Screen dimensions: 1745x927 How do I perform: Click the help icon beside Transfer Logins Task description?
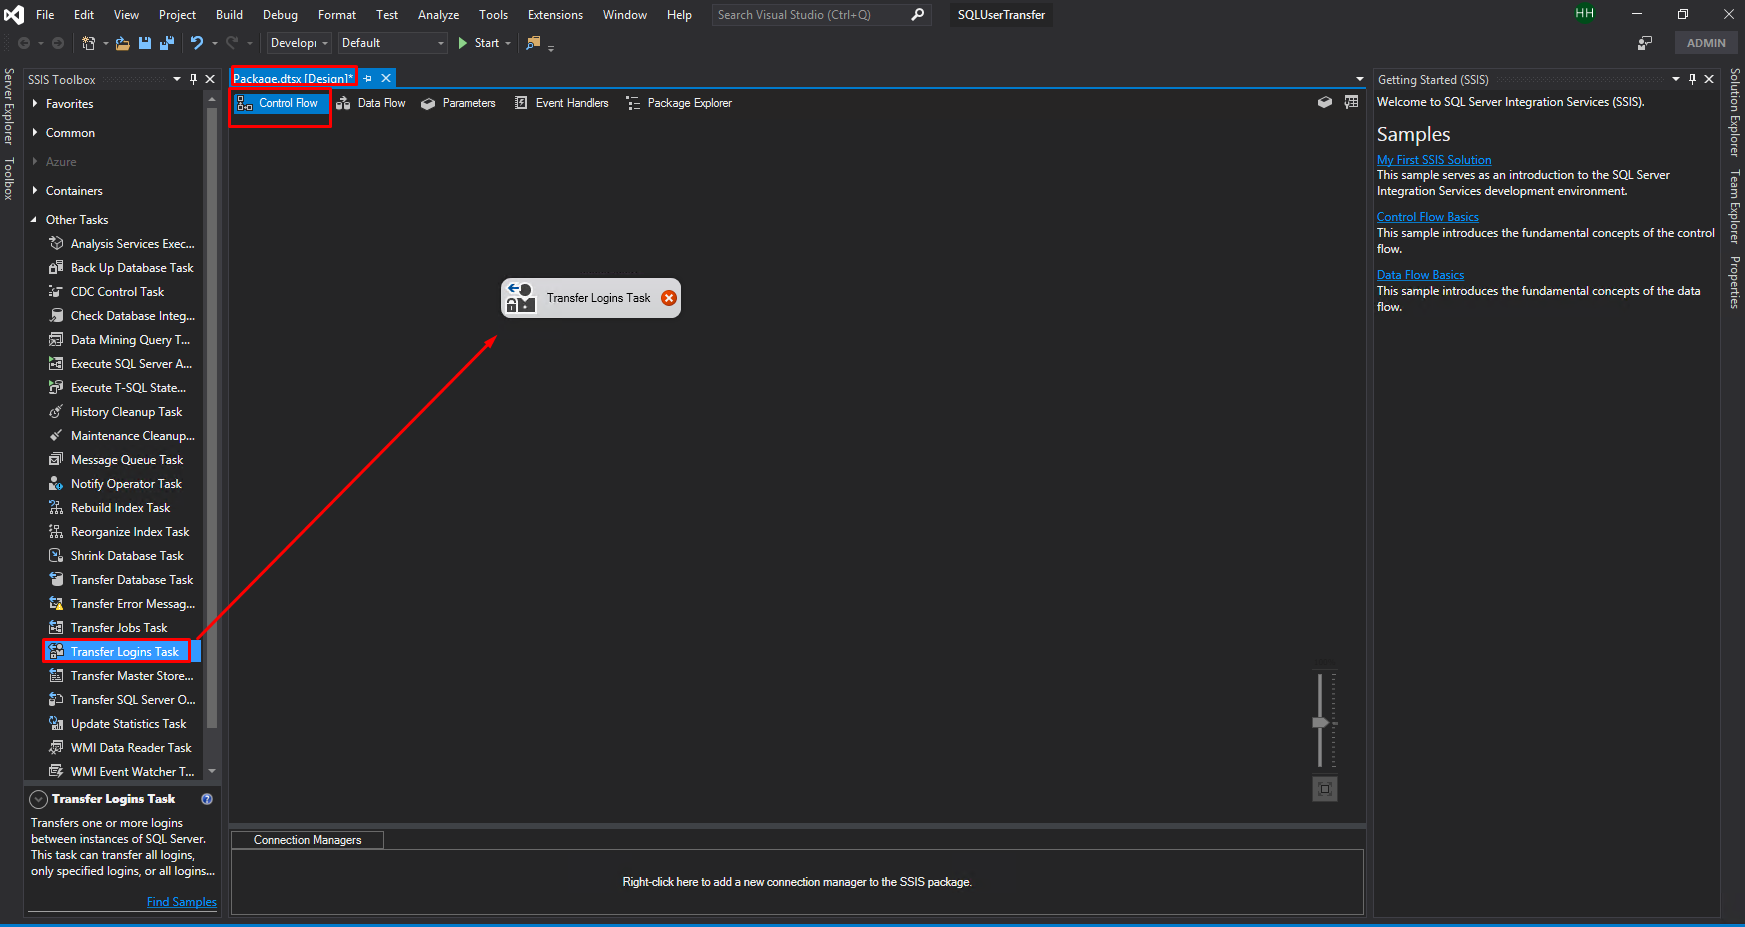207,799
